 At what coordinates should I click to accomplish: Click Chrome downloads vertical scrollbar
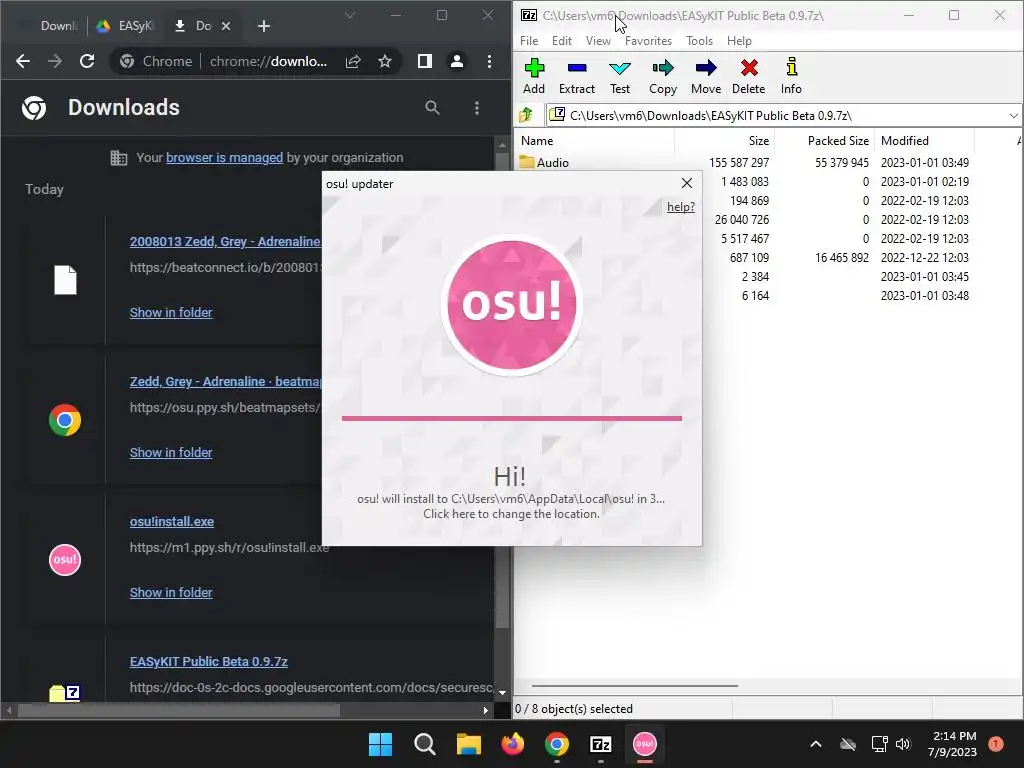pos(502,392)
